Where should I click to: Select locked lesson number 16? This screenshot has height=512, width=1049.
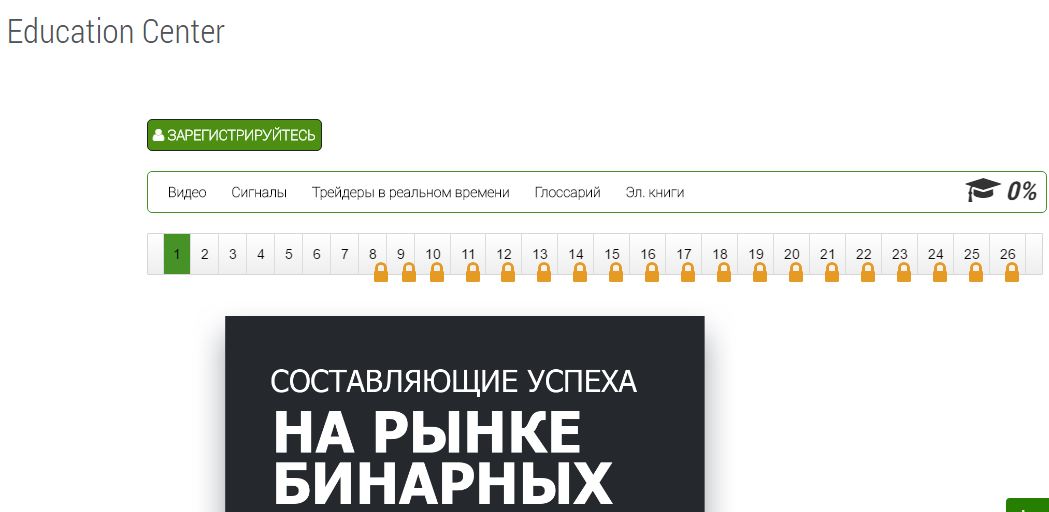pos(648,254)
